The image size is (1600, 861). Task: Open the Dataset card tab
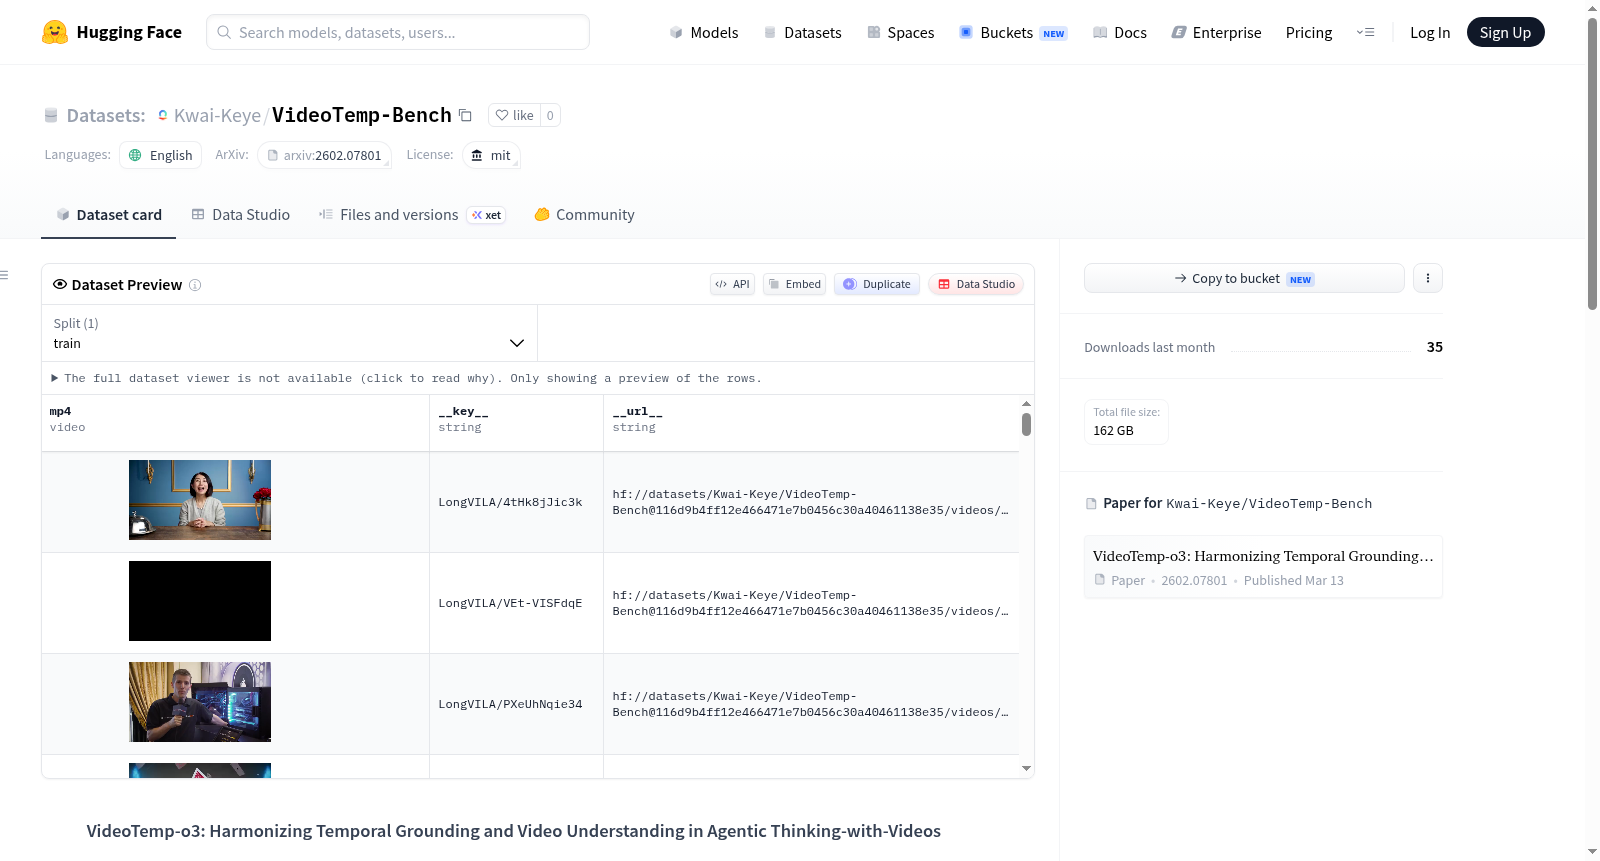pos(109,214)
